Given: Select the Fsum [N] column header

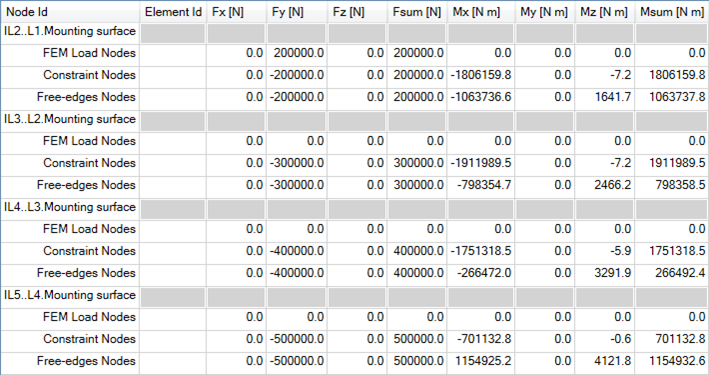Looking at the screenshot, I should point(416,12).
